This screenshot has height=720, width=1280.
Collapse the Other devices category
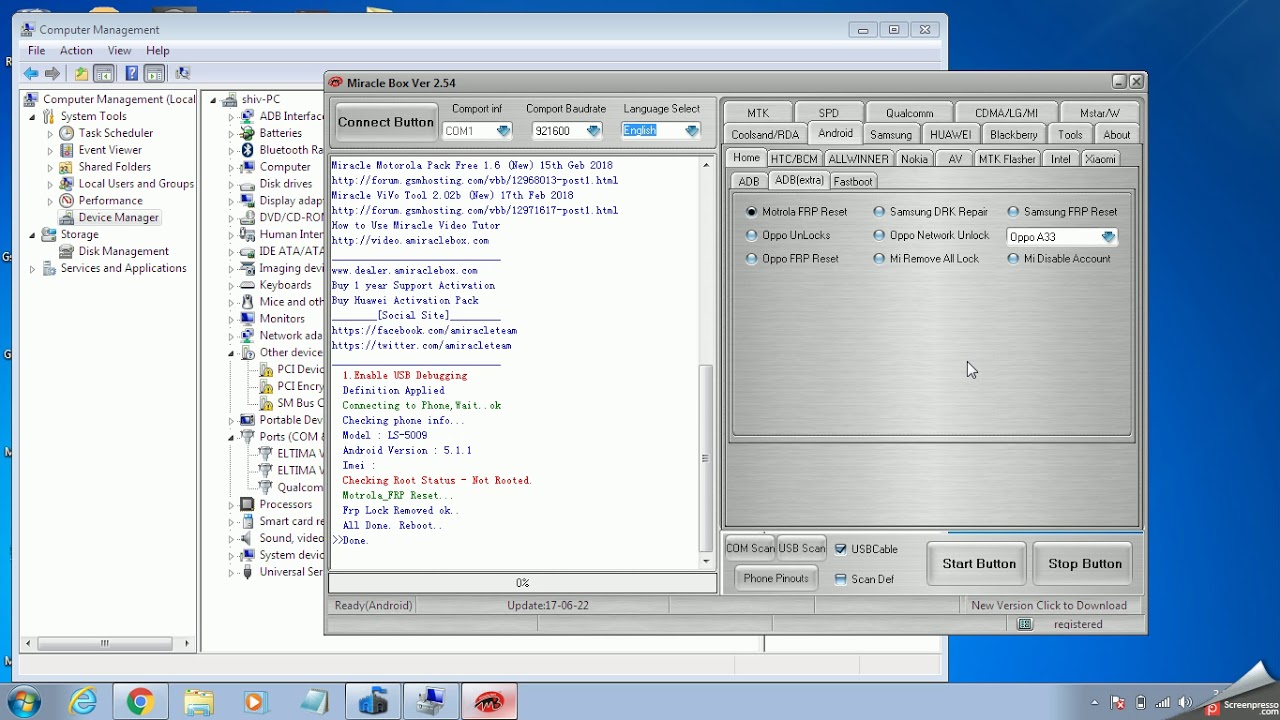click(x=231, y=353)
